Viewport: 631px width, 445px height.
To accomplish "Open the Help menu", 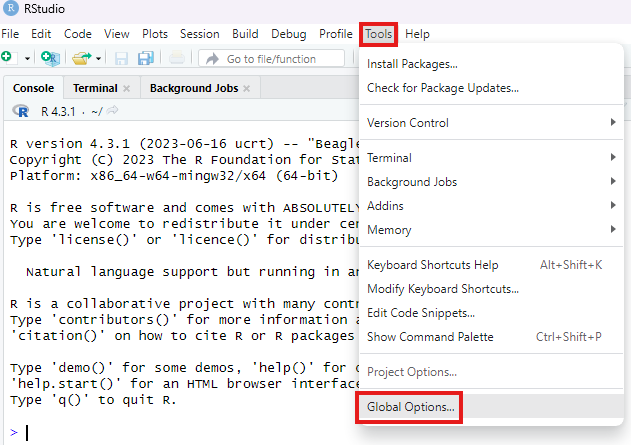I will pos(417,34).
